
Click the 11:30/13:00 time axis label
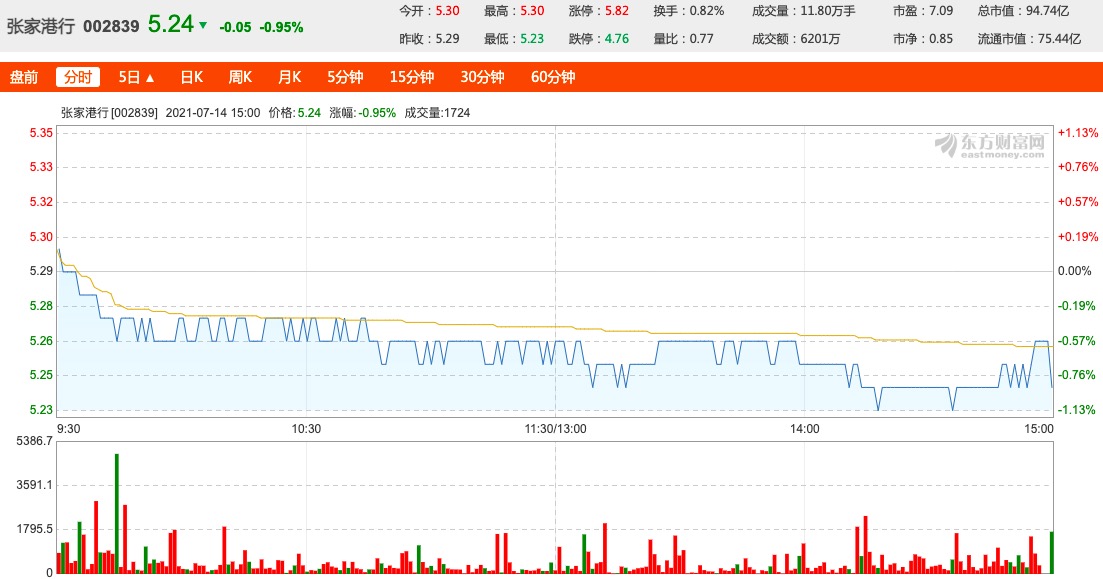[555, 428]
